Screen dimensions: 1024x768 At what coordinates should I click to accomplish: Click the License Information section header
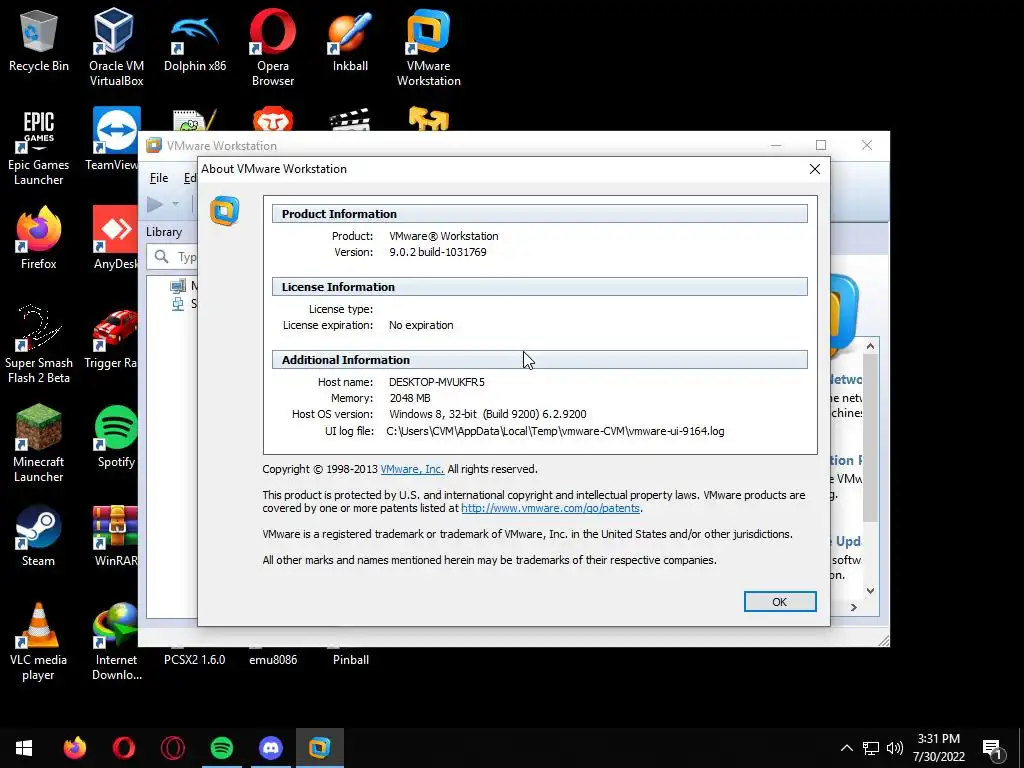[539, 287]
